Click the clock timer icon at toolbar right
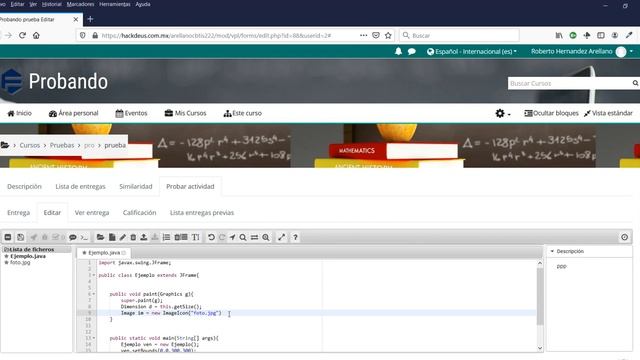Screen dimensions: 640x360 [x=624, y=237]
